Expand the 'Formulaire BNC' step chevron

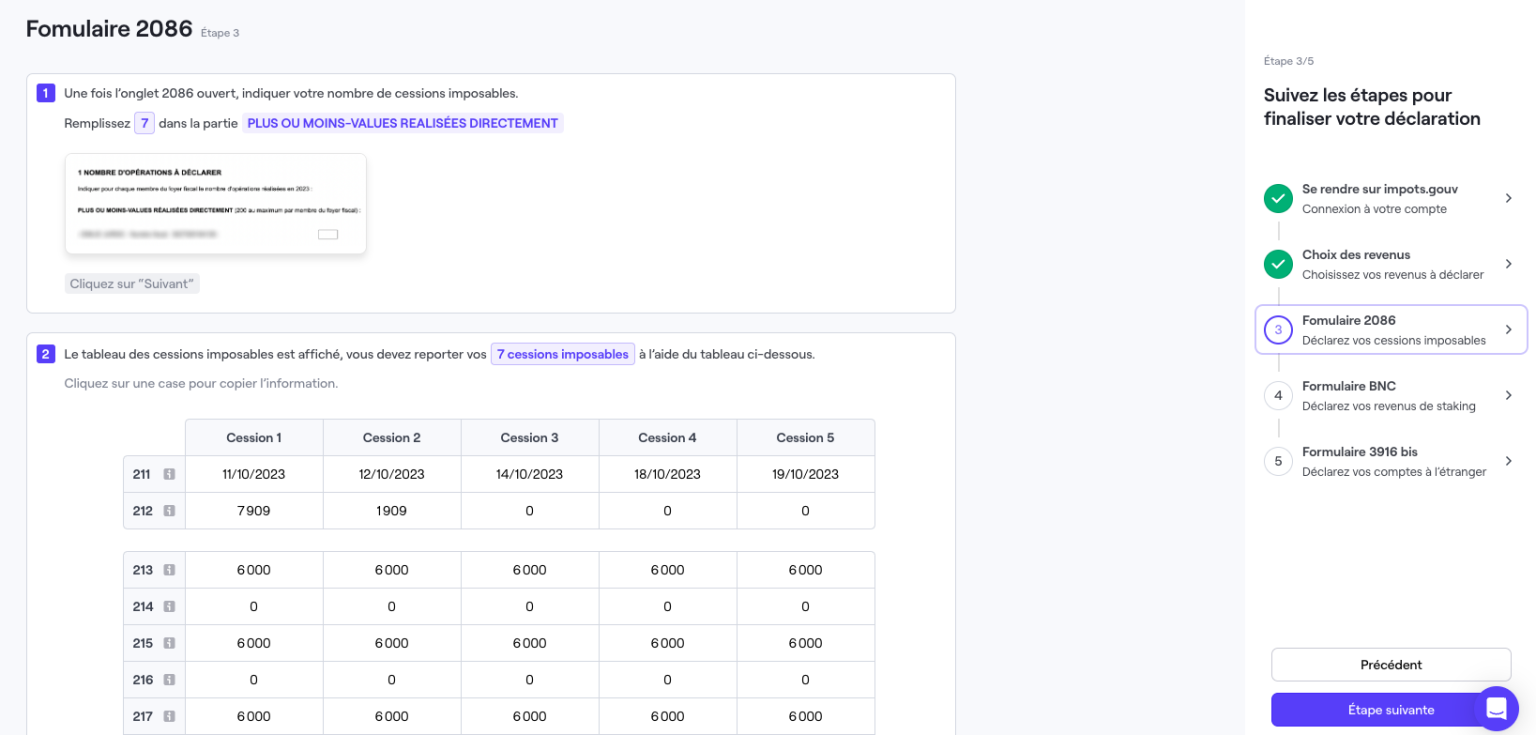point(1508,395)
